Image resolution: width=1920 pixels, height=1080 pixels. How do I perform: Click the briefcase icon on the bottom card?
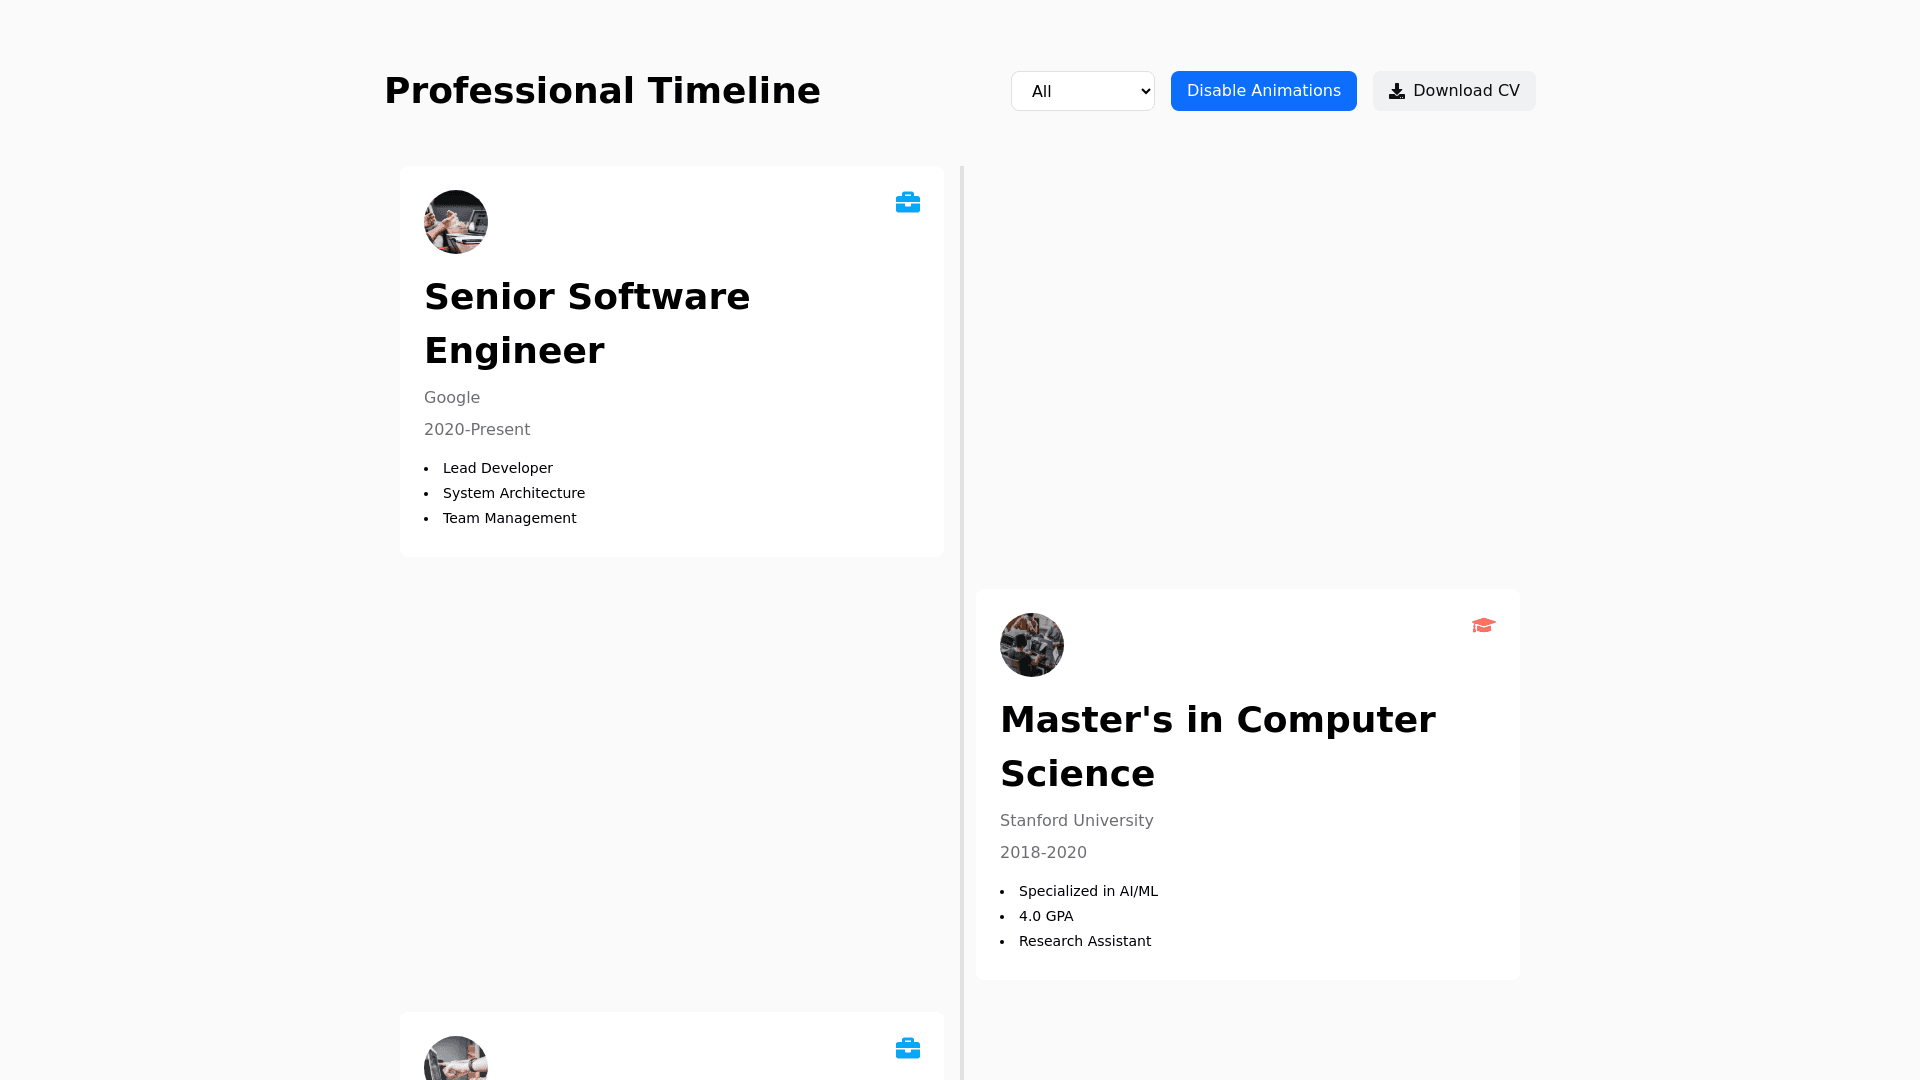pos(907,1048)
